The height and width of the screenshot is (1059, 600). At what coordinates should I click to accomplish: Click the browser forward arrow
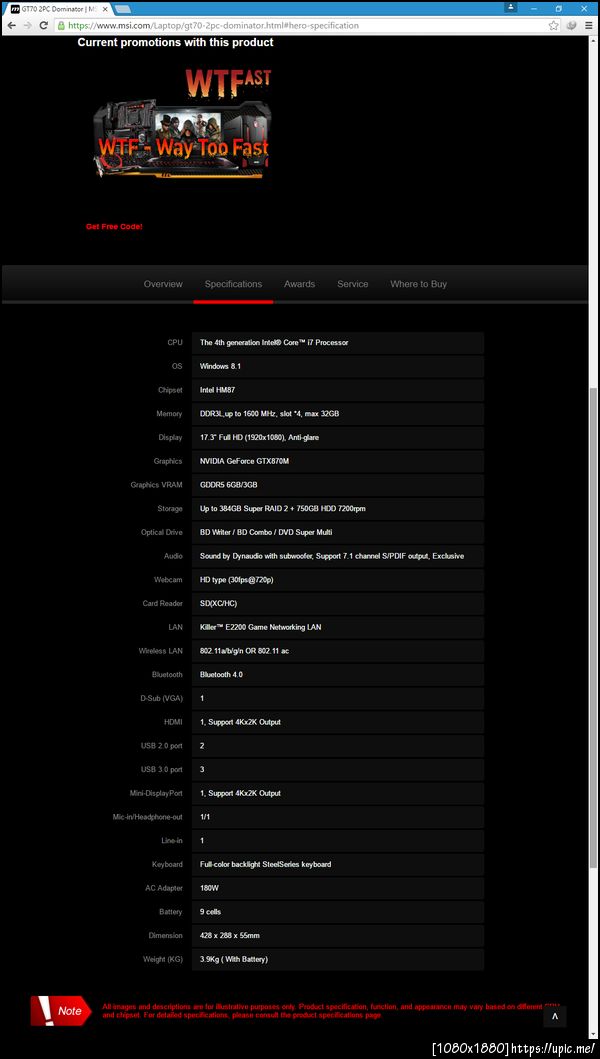coord(28,26)
